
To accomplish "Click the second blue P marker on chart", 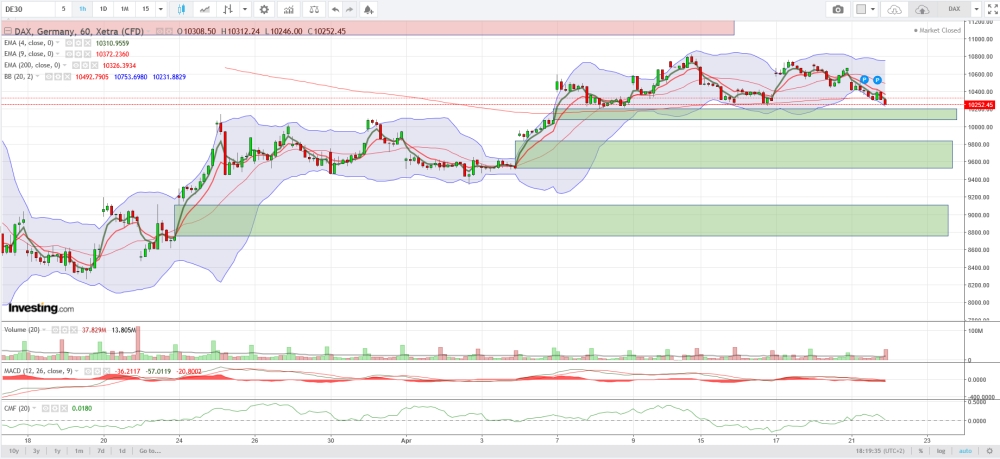I will click(878, 80).
